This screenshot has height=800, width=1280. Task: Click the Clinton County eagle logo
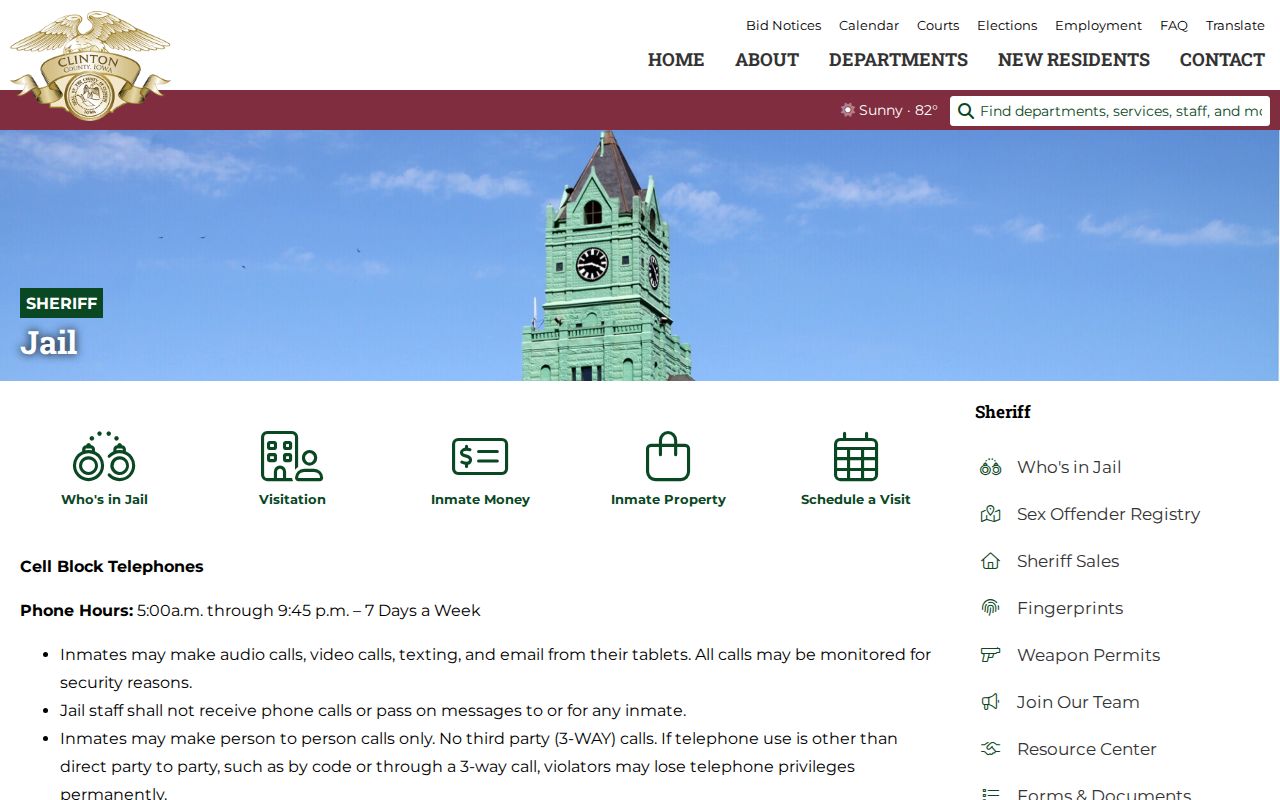90,65
